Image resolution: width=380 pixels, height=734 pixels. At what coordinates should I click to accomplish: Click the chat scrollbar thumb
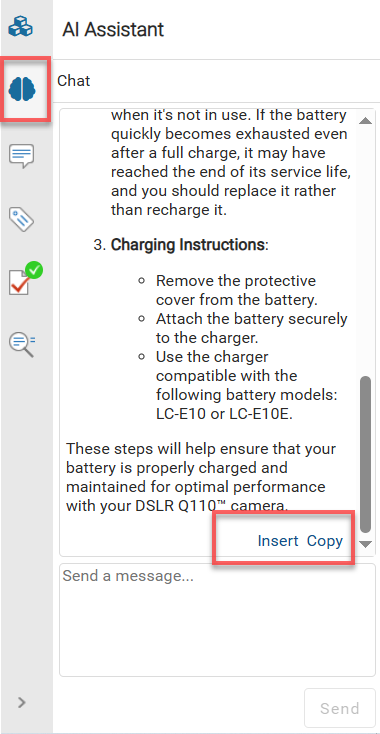365,455
